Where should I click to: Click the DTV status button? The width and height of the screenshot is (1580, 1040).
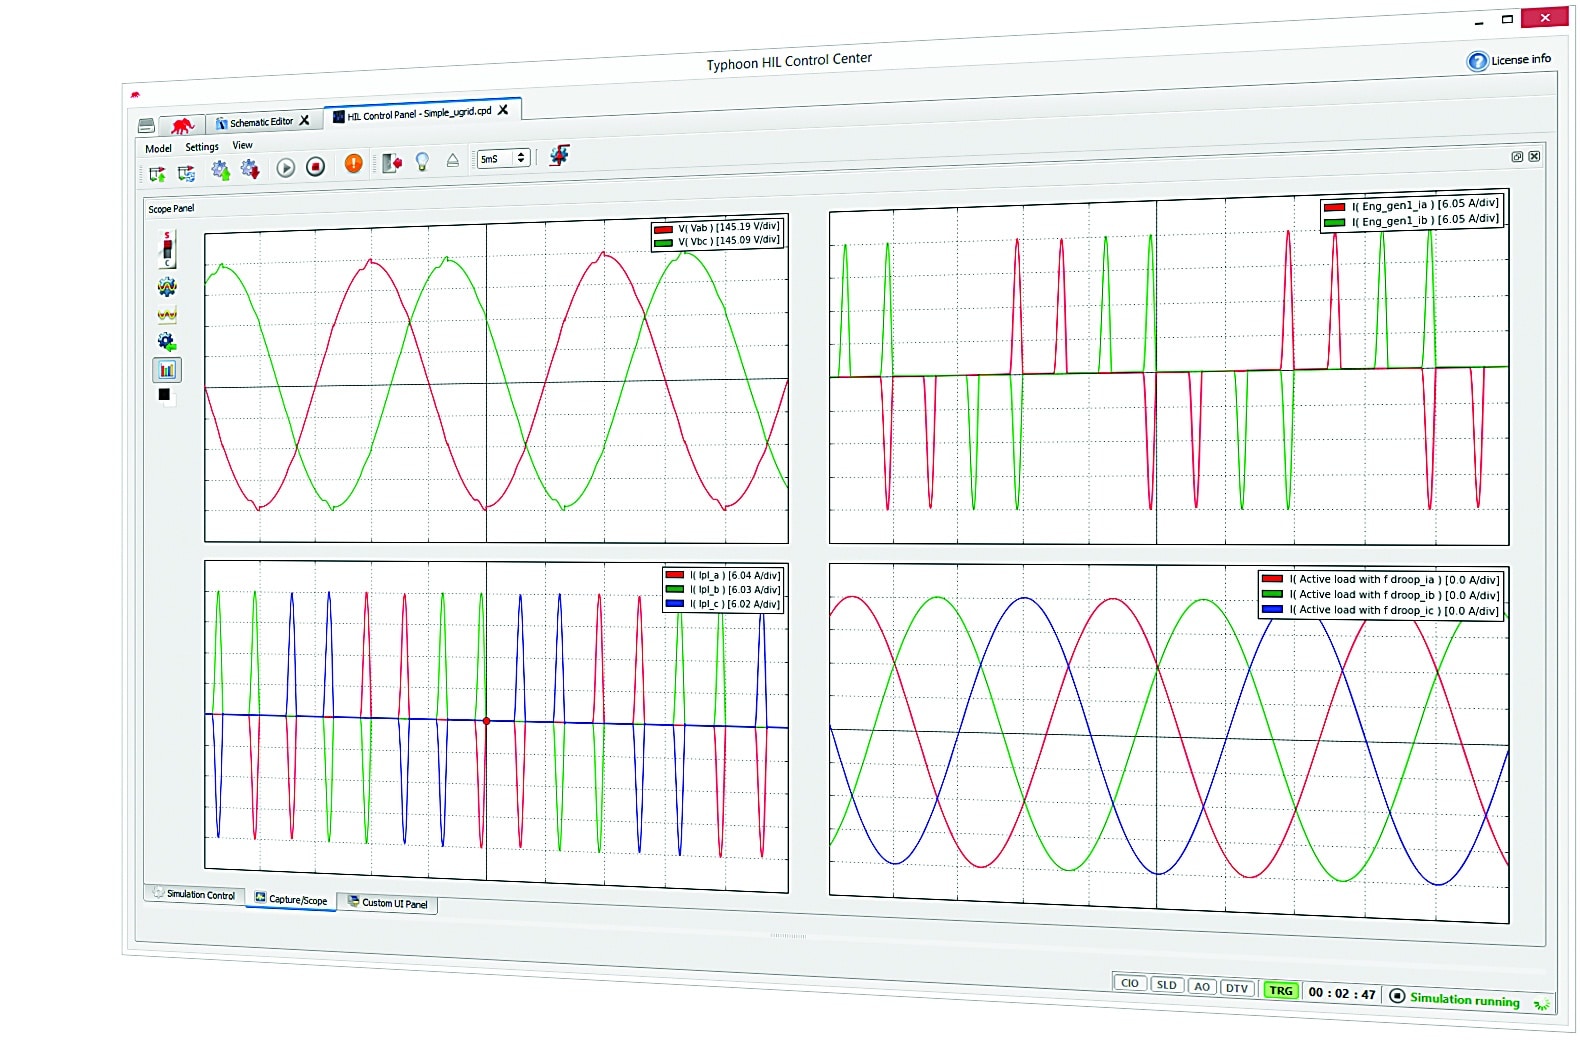pos(1237,988)
